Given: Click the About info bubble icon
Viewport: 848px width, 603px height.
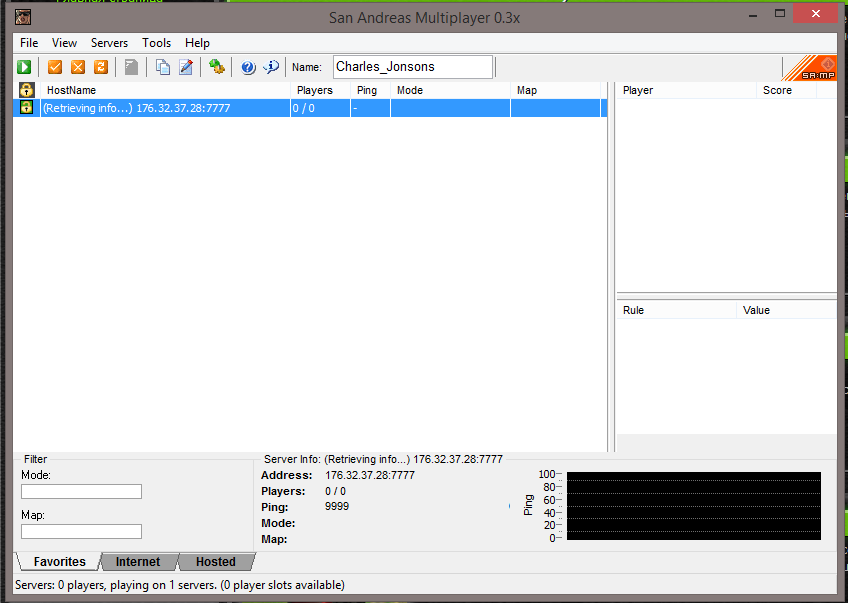Looking at the screenshot, I should click(271, 67).
